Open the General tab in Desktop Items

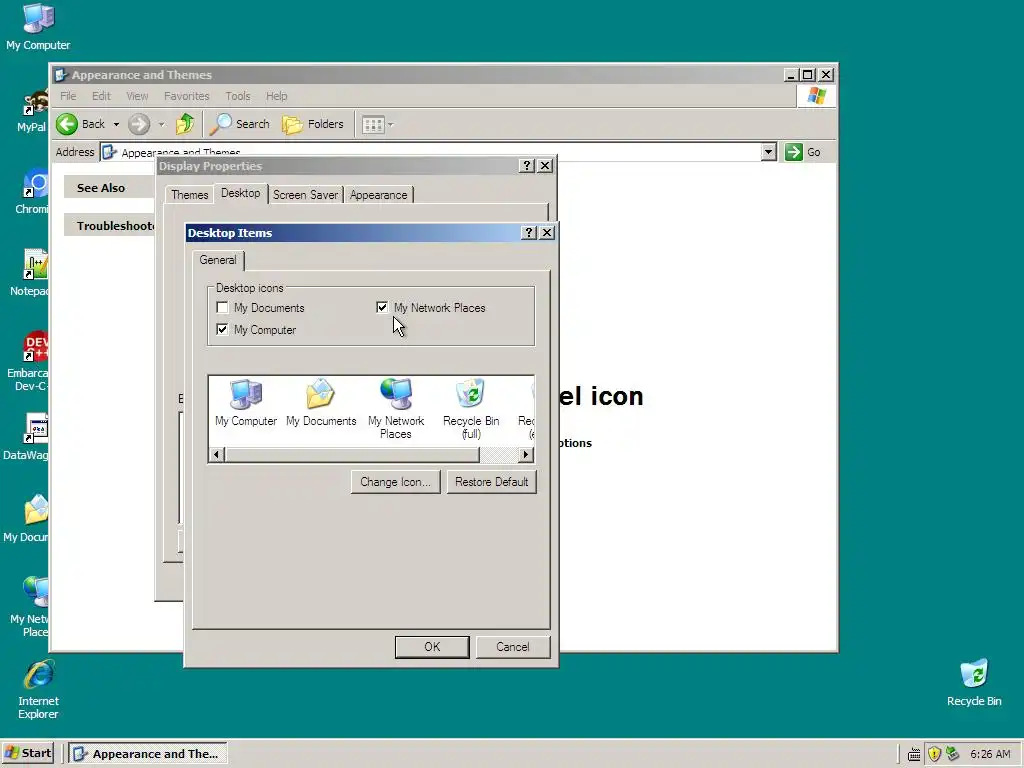[x=218, y=260]
